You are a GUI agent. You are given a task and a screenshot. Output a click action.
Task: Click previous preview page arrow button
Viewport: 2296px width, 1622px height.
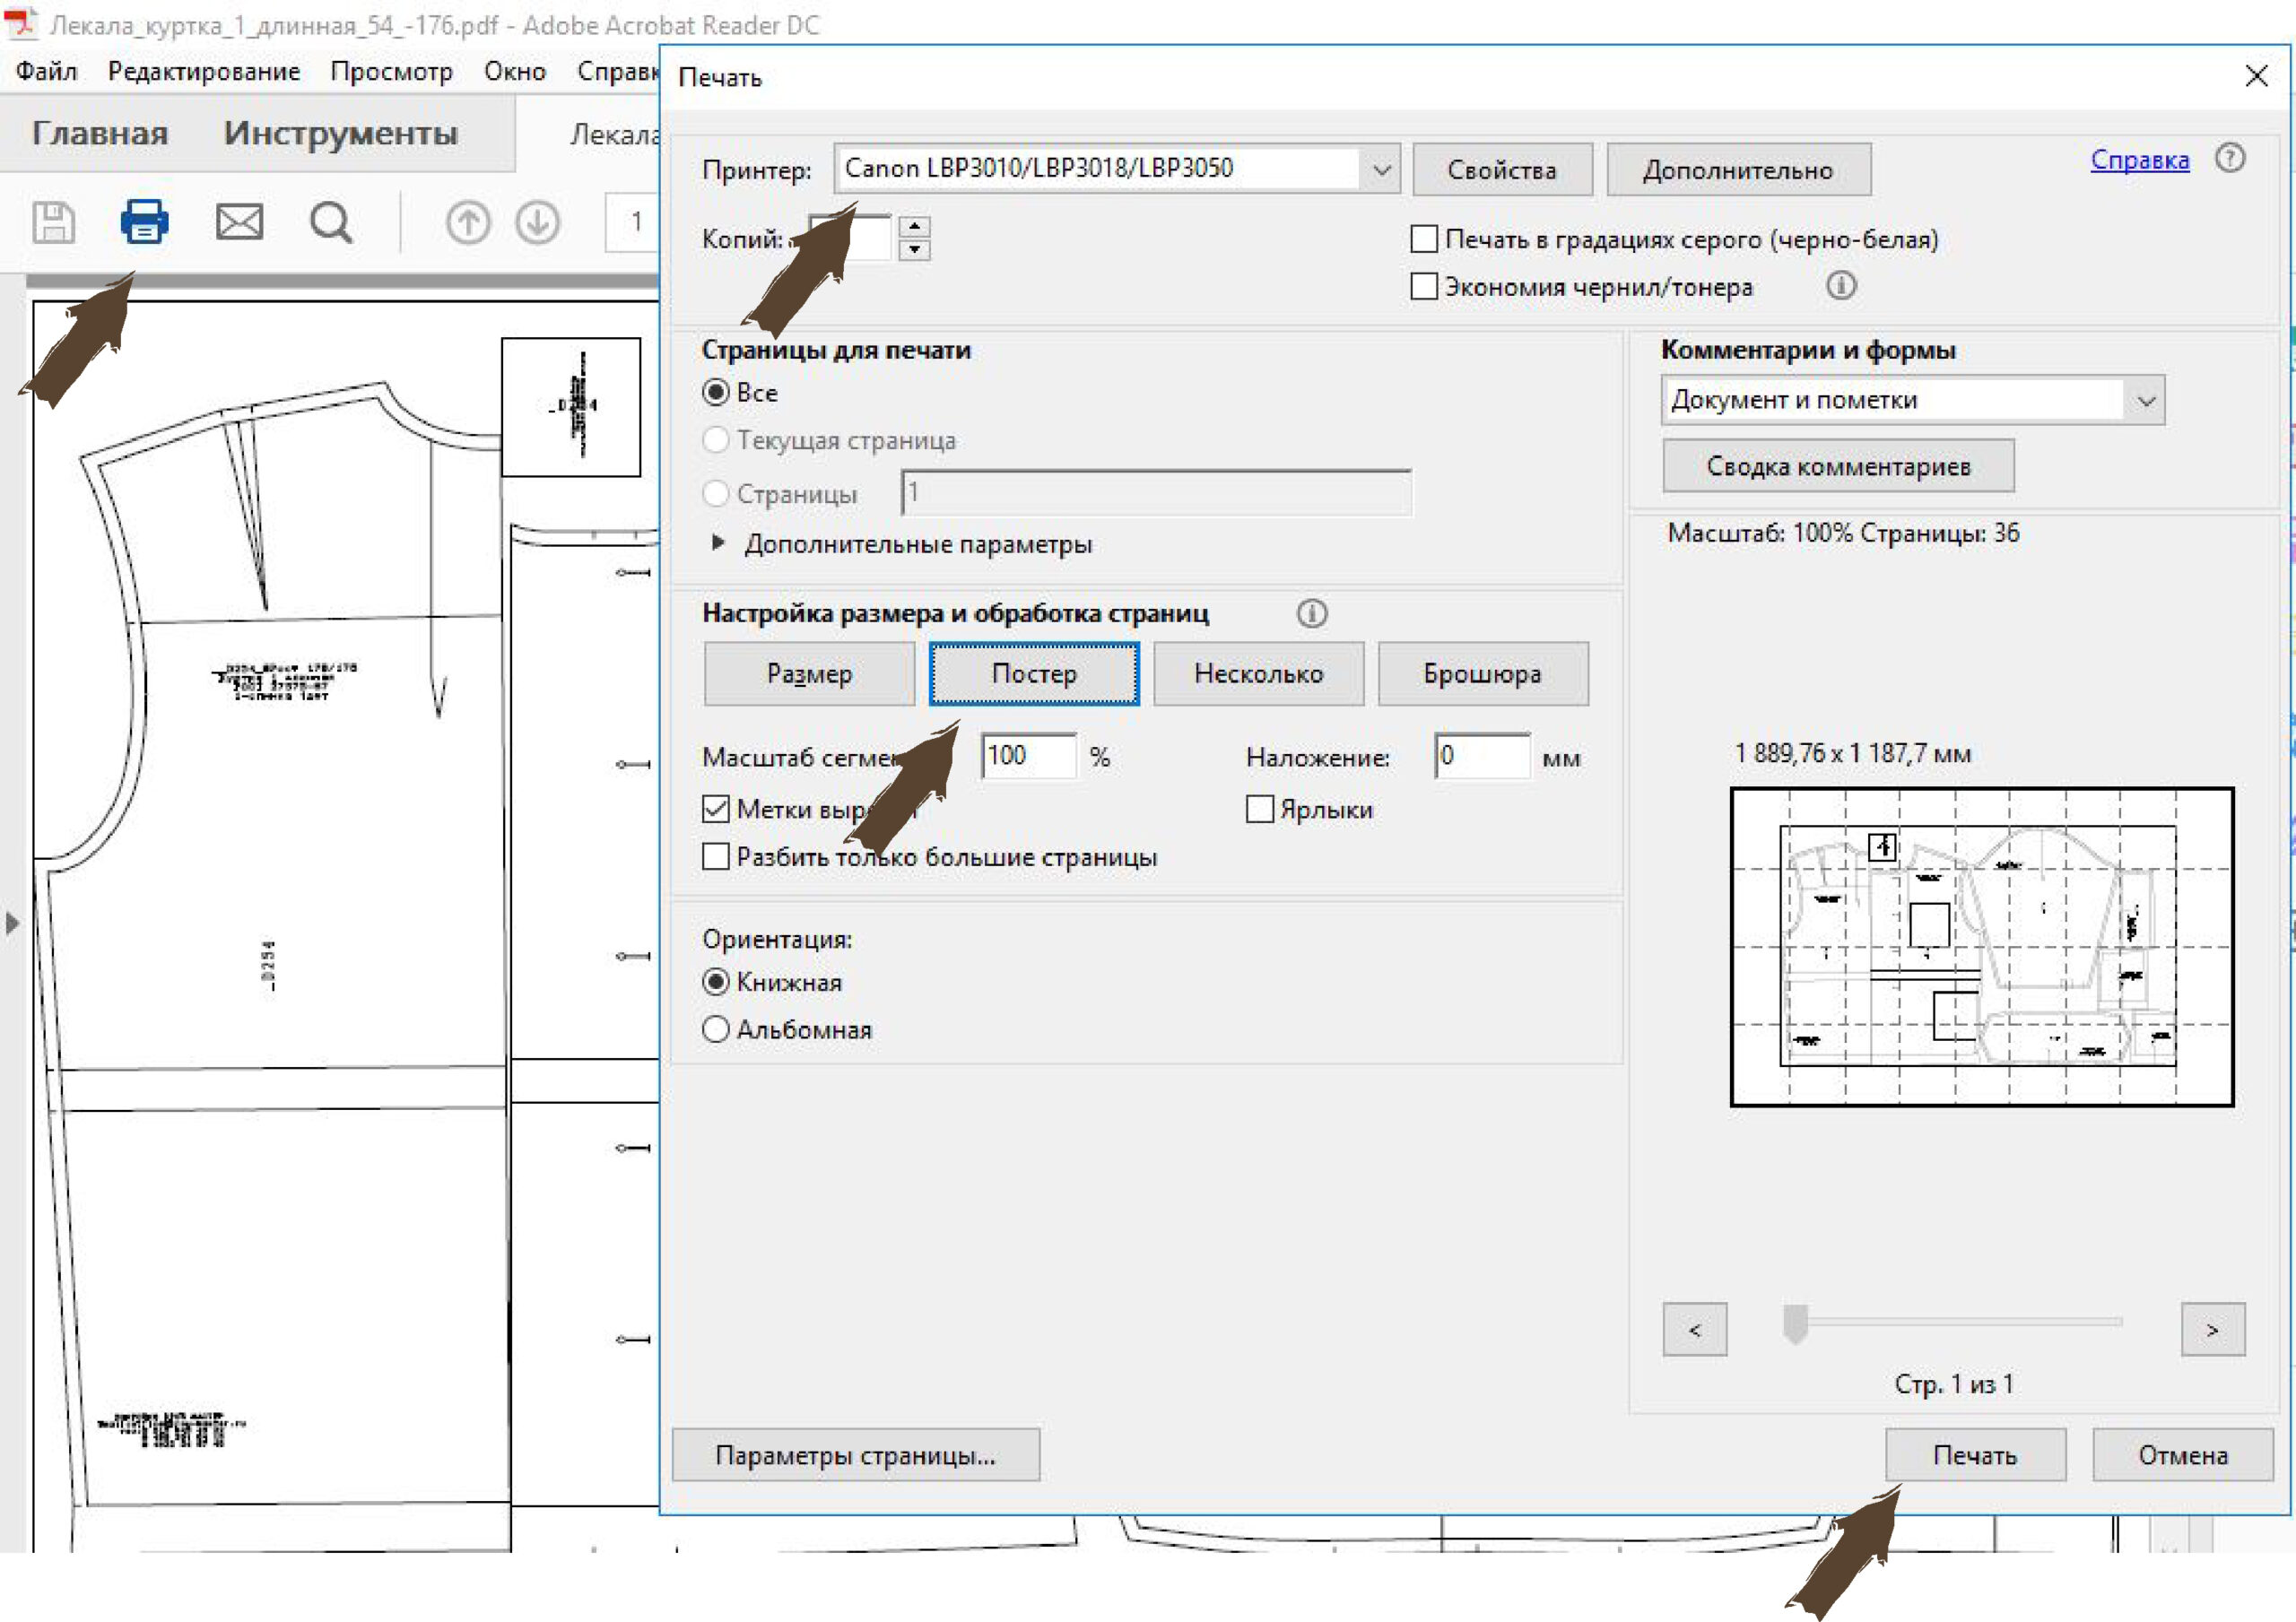point(1694,1329)
